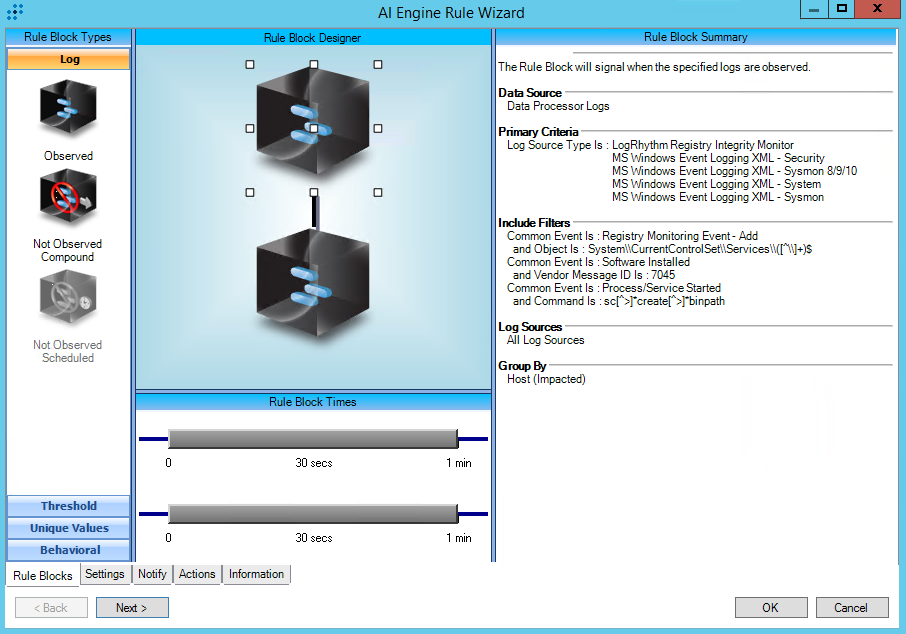Viewport: 906px width, 634px height.
Task: Click the connector line between rule blocks
Action: 314,211
